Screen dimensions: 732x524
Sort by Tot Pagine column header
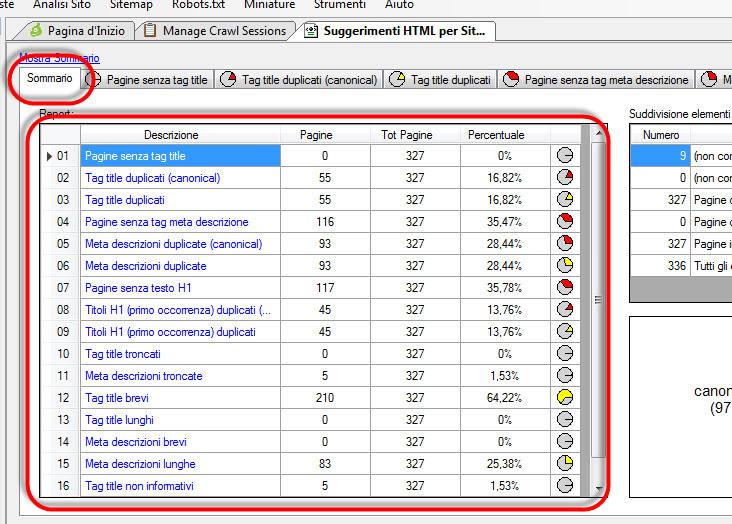tap(415, 135)
